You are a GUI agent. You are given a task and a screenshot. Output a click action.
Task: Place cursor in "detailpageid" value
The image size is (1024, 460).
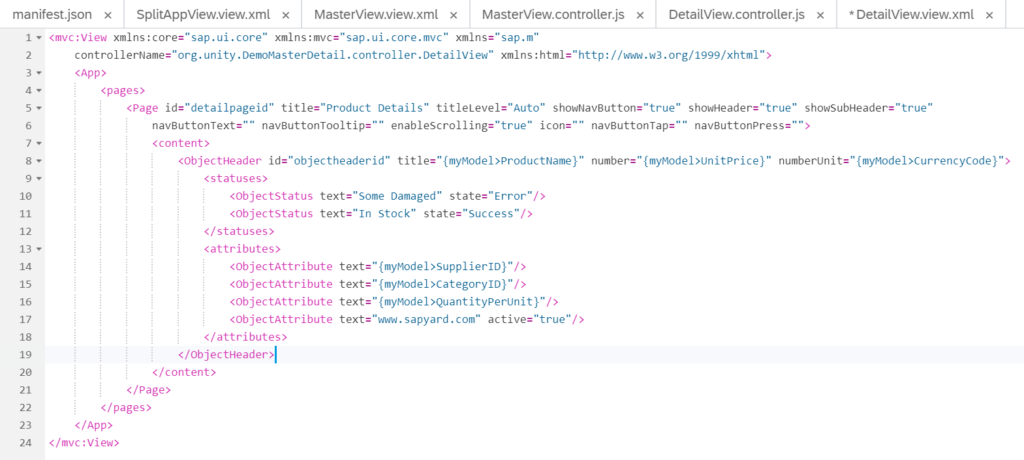[x=230, y=108]
